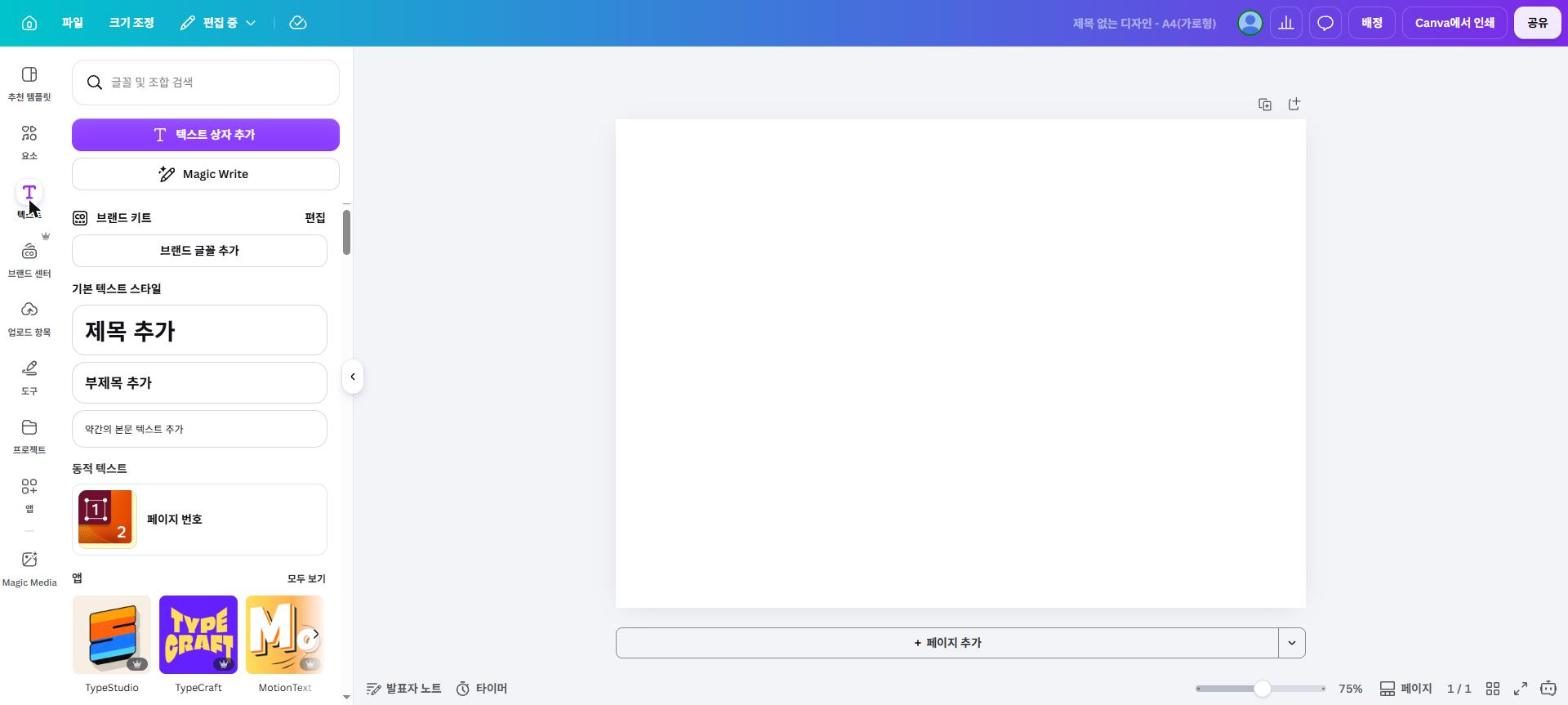This screenshot has width=1568, height=705.
Task: Add a subheading with 부제목 추가
Action: coord(200,383)
